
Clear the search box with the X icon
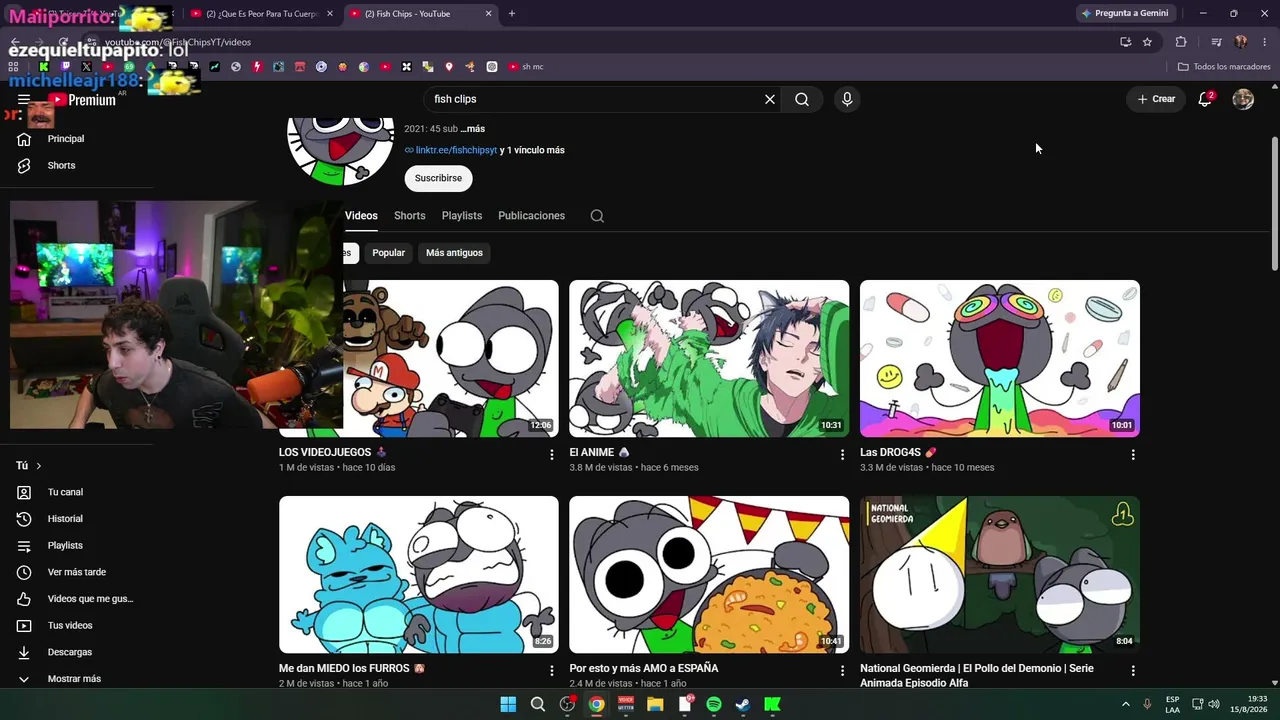[x=770, y=99]
